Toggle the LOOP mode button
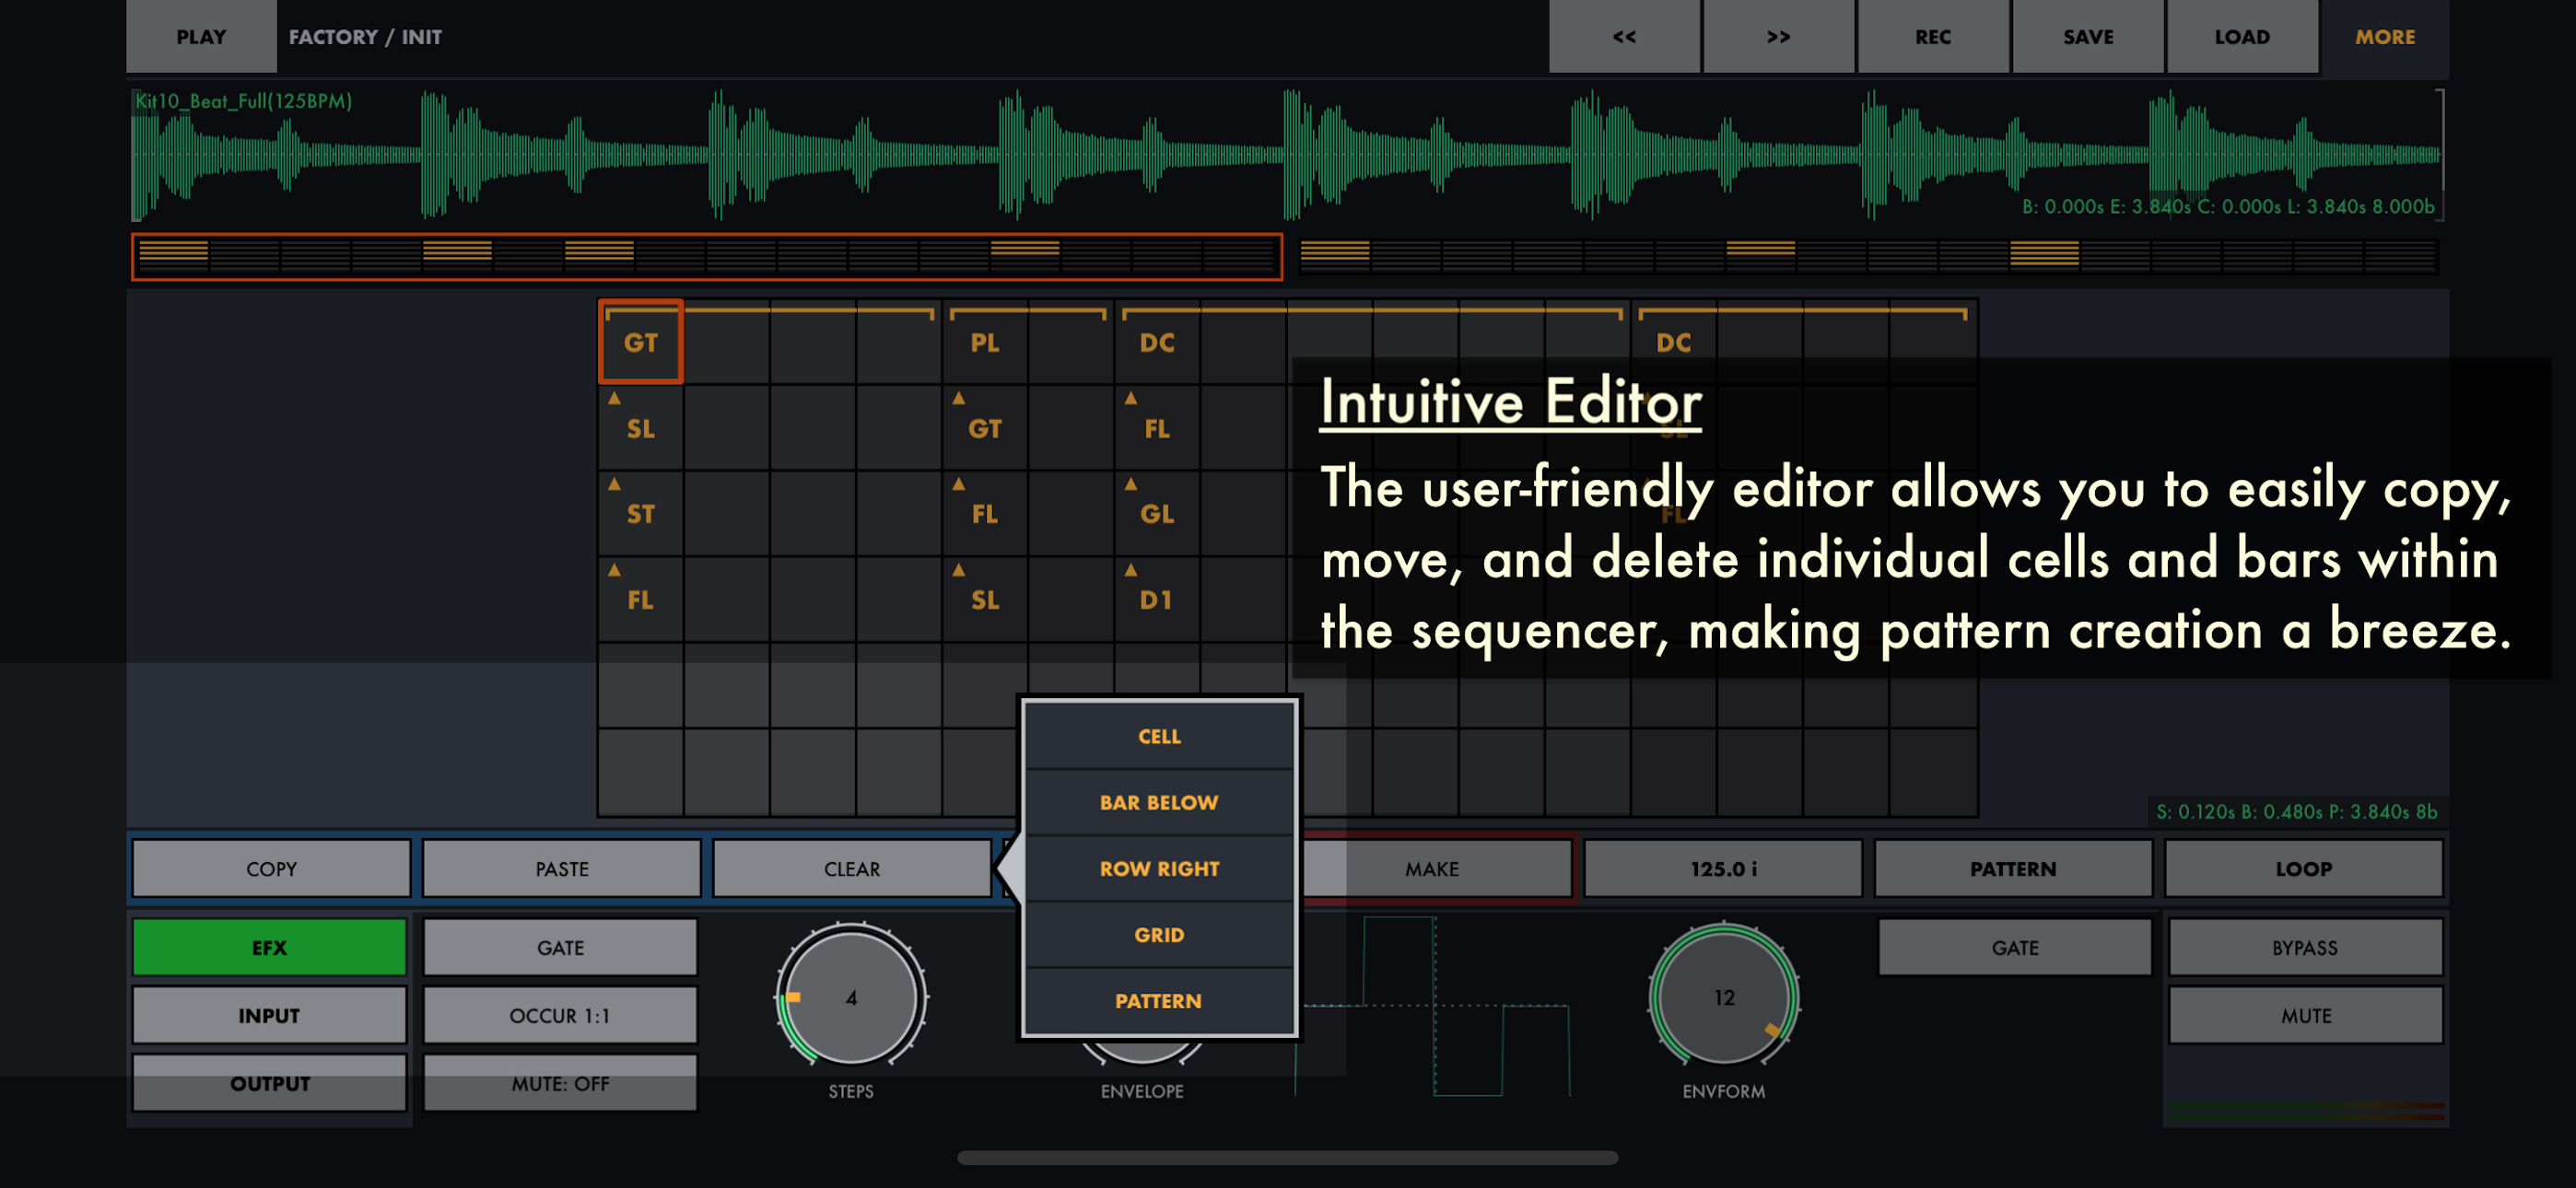The image size is (2576, 1188). click(2303, 868)
